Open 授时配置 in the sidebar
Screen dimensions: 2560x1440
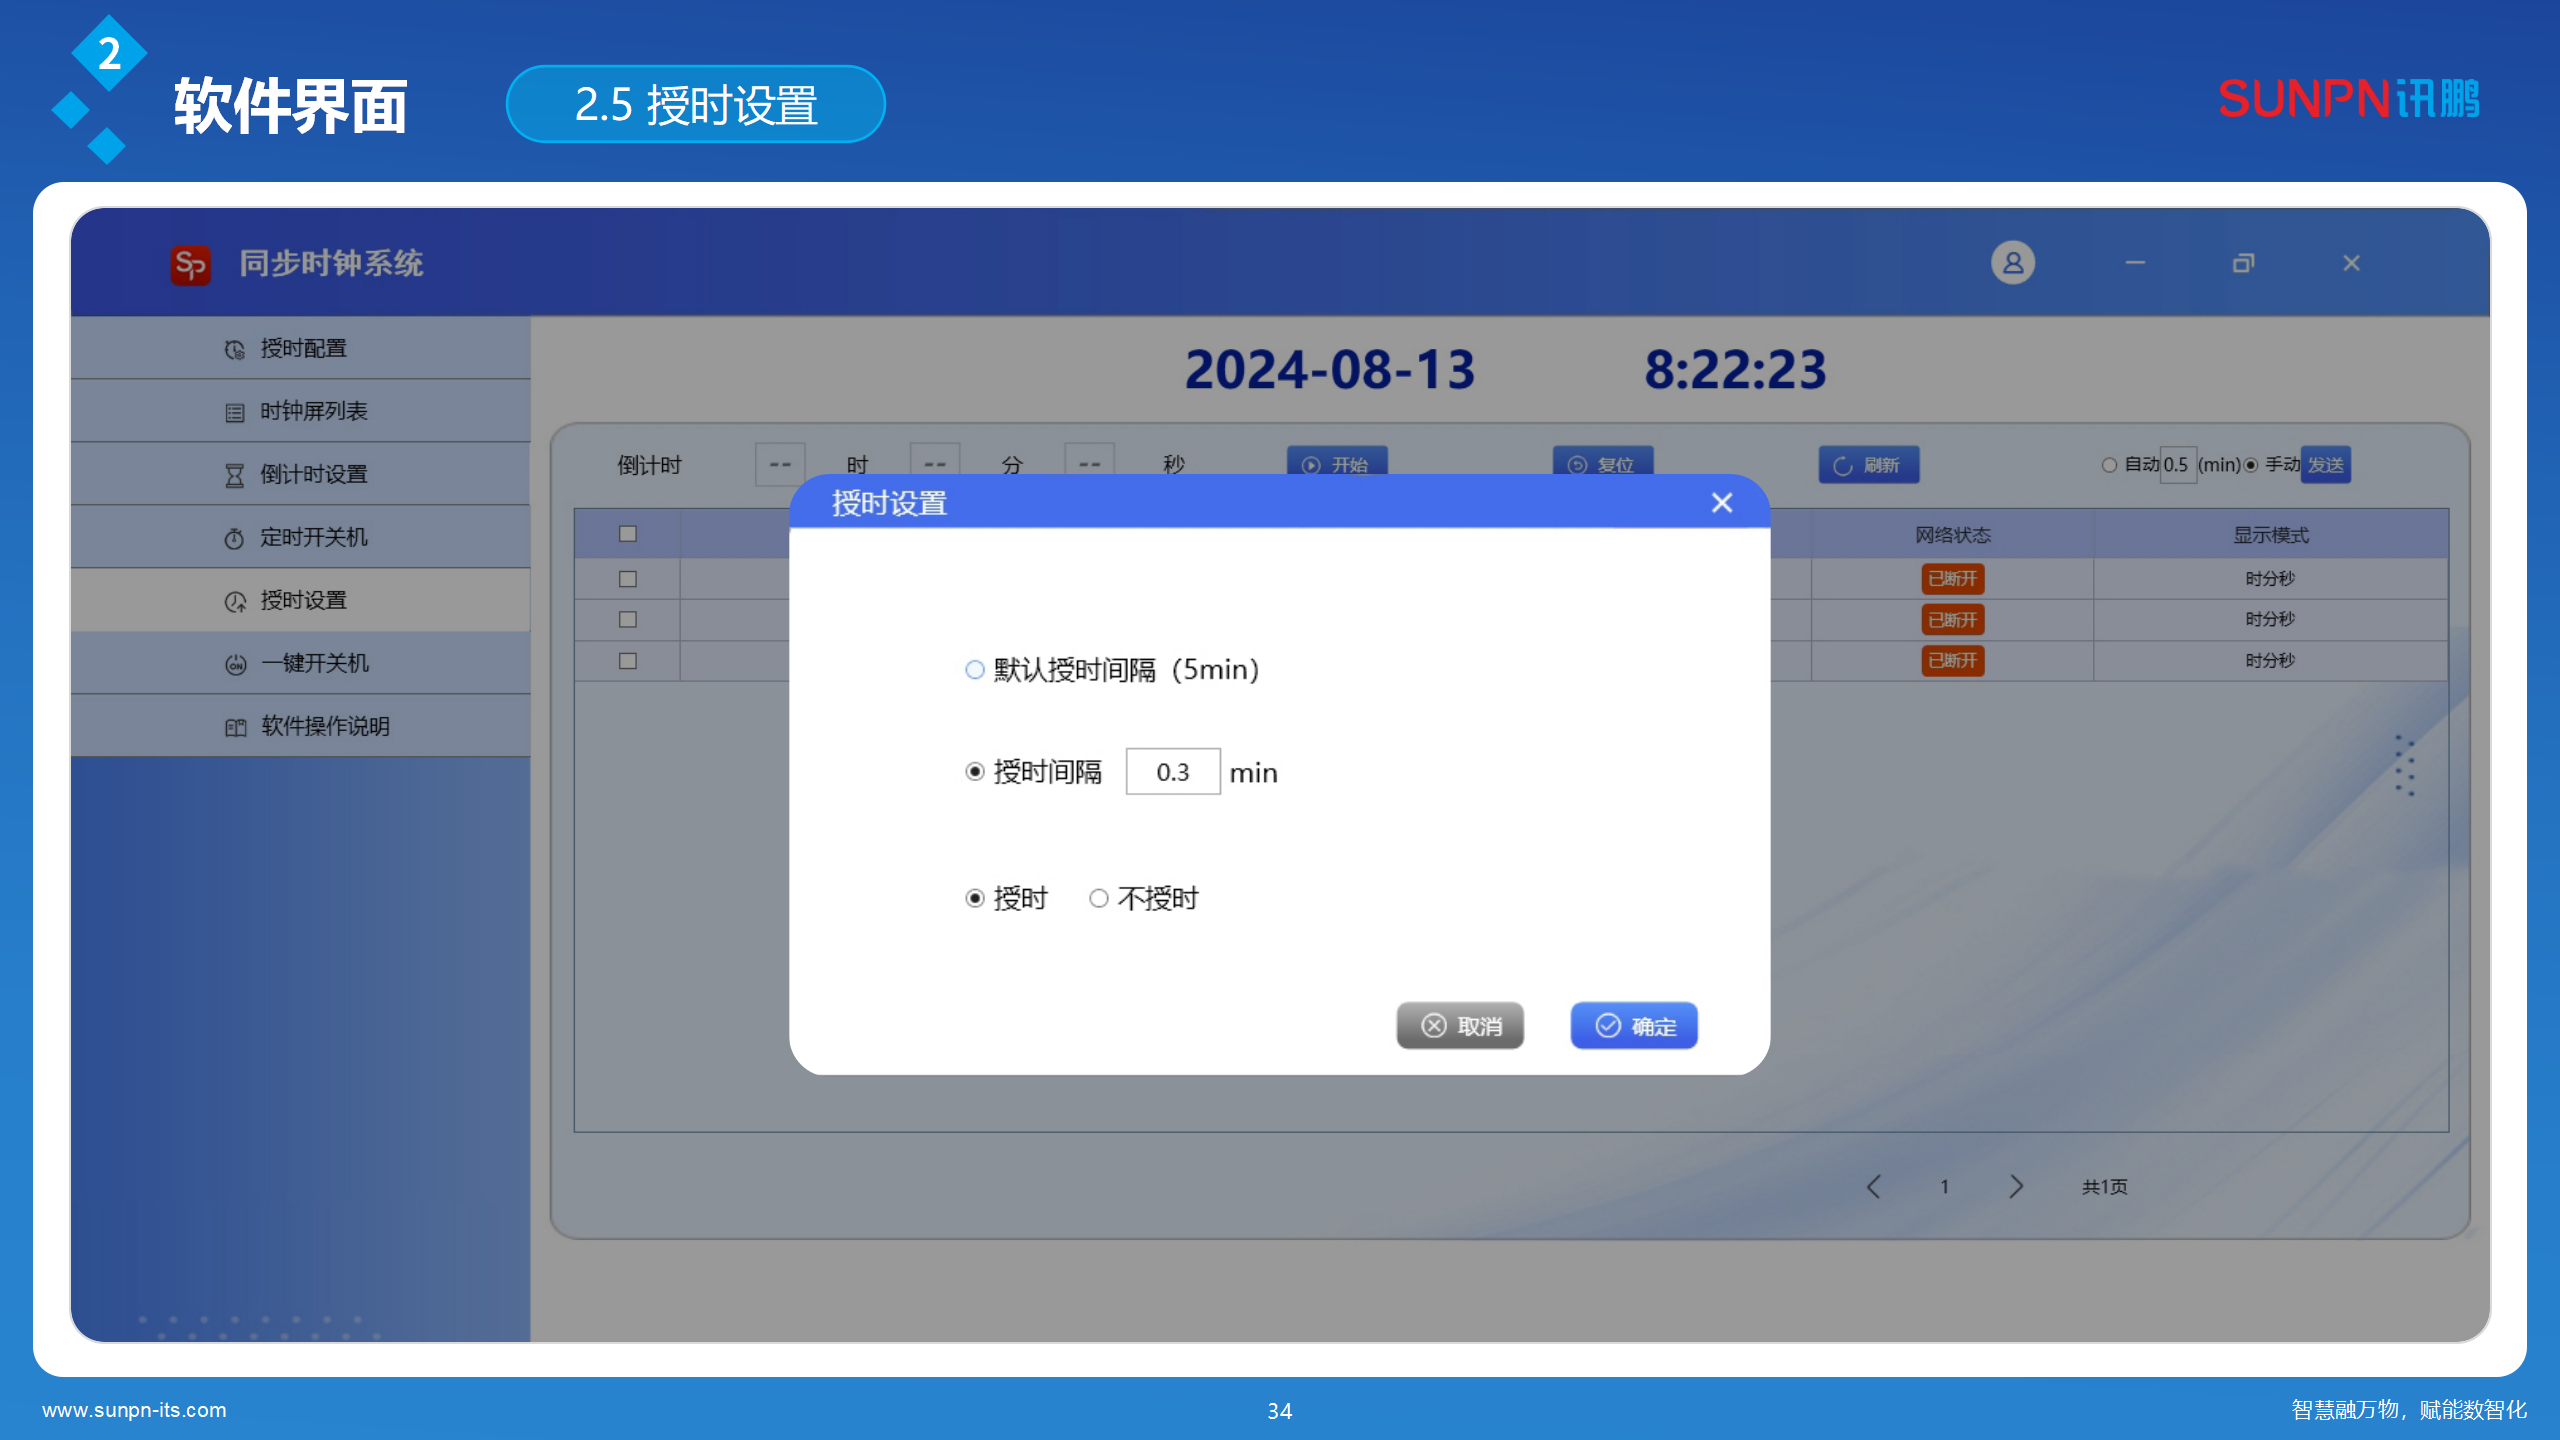pos(300,348)
